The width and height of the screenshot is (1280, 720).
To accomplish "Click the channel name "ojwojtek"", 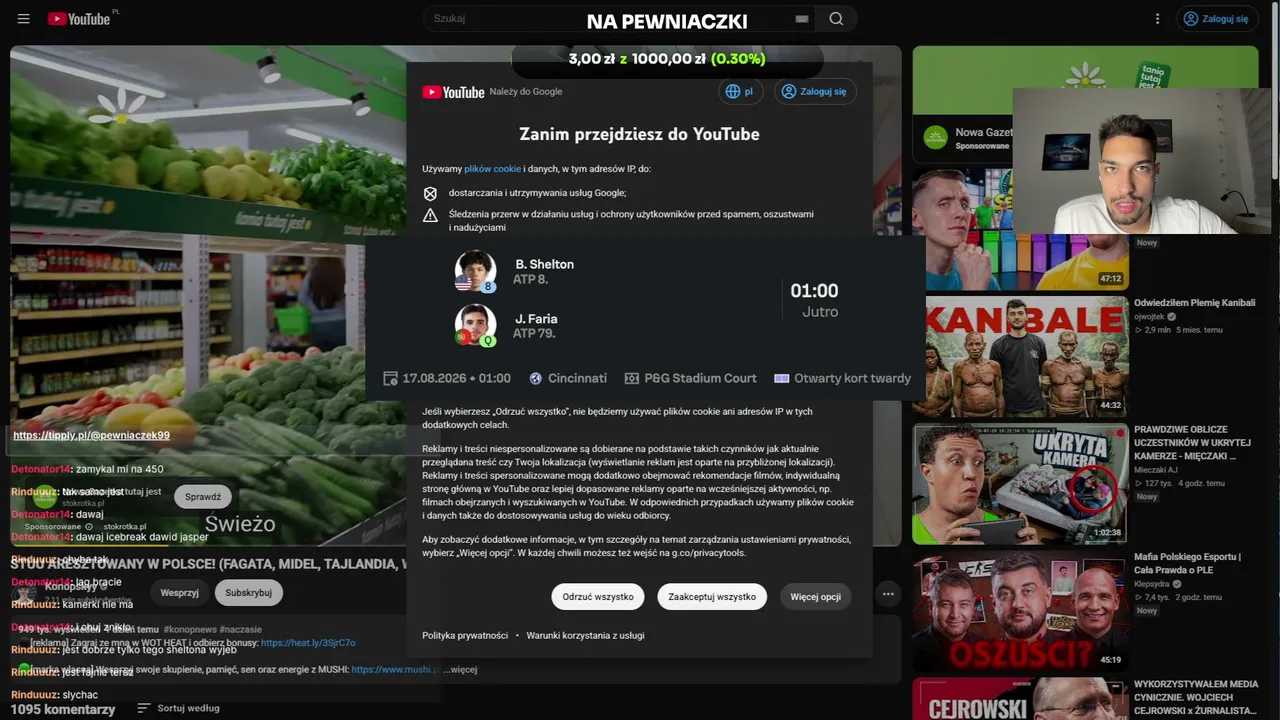I will click(1150, 316).
